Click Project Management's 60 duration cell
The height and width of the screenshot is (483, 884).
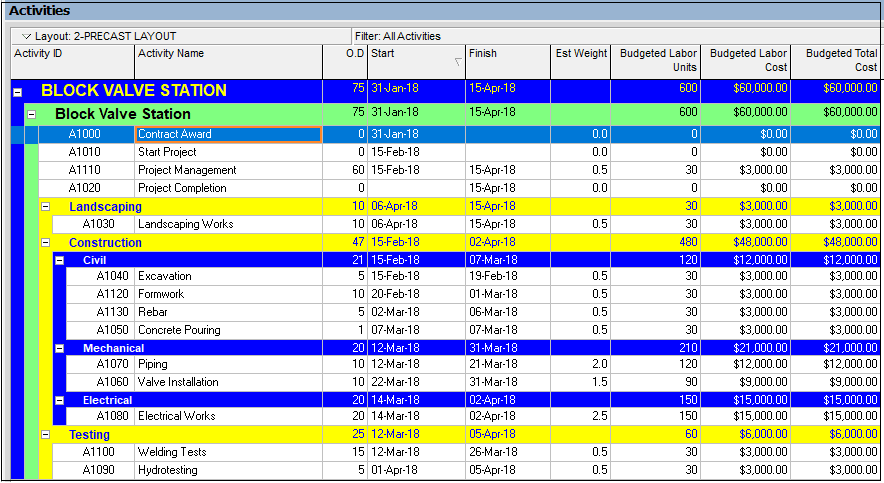pyautogui.click(x=345, y=170)
